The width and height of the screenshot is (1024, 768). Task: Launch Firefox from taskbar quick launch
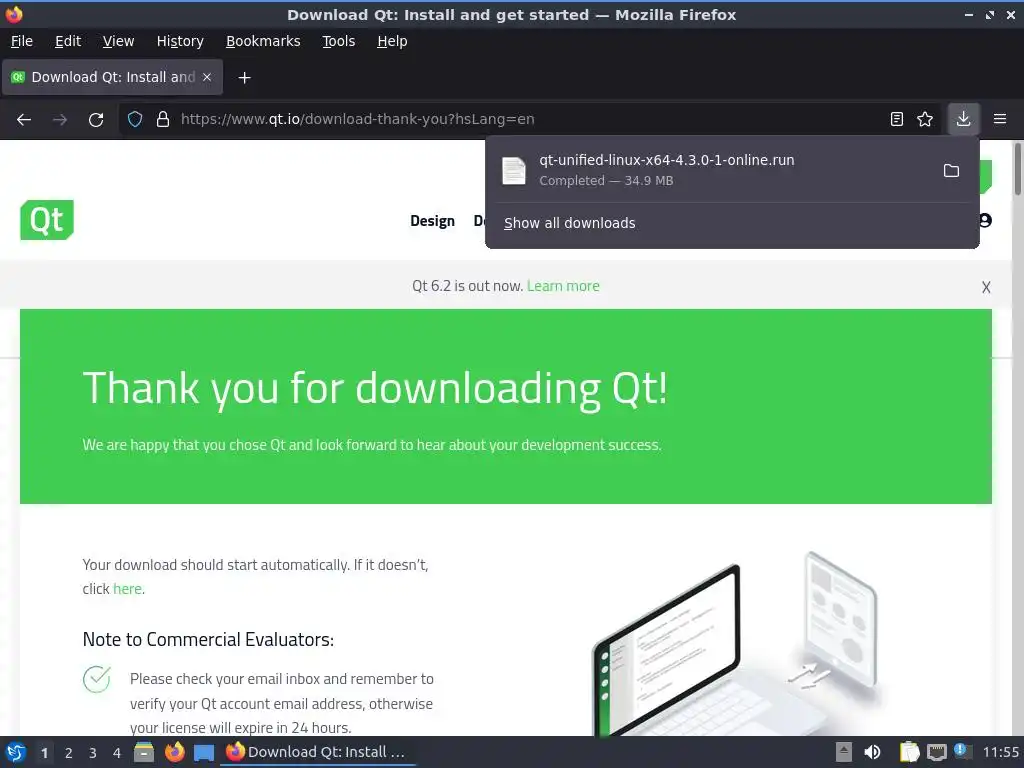(174, 752)
